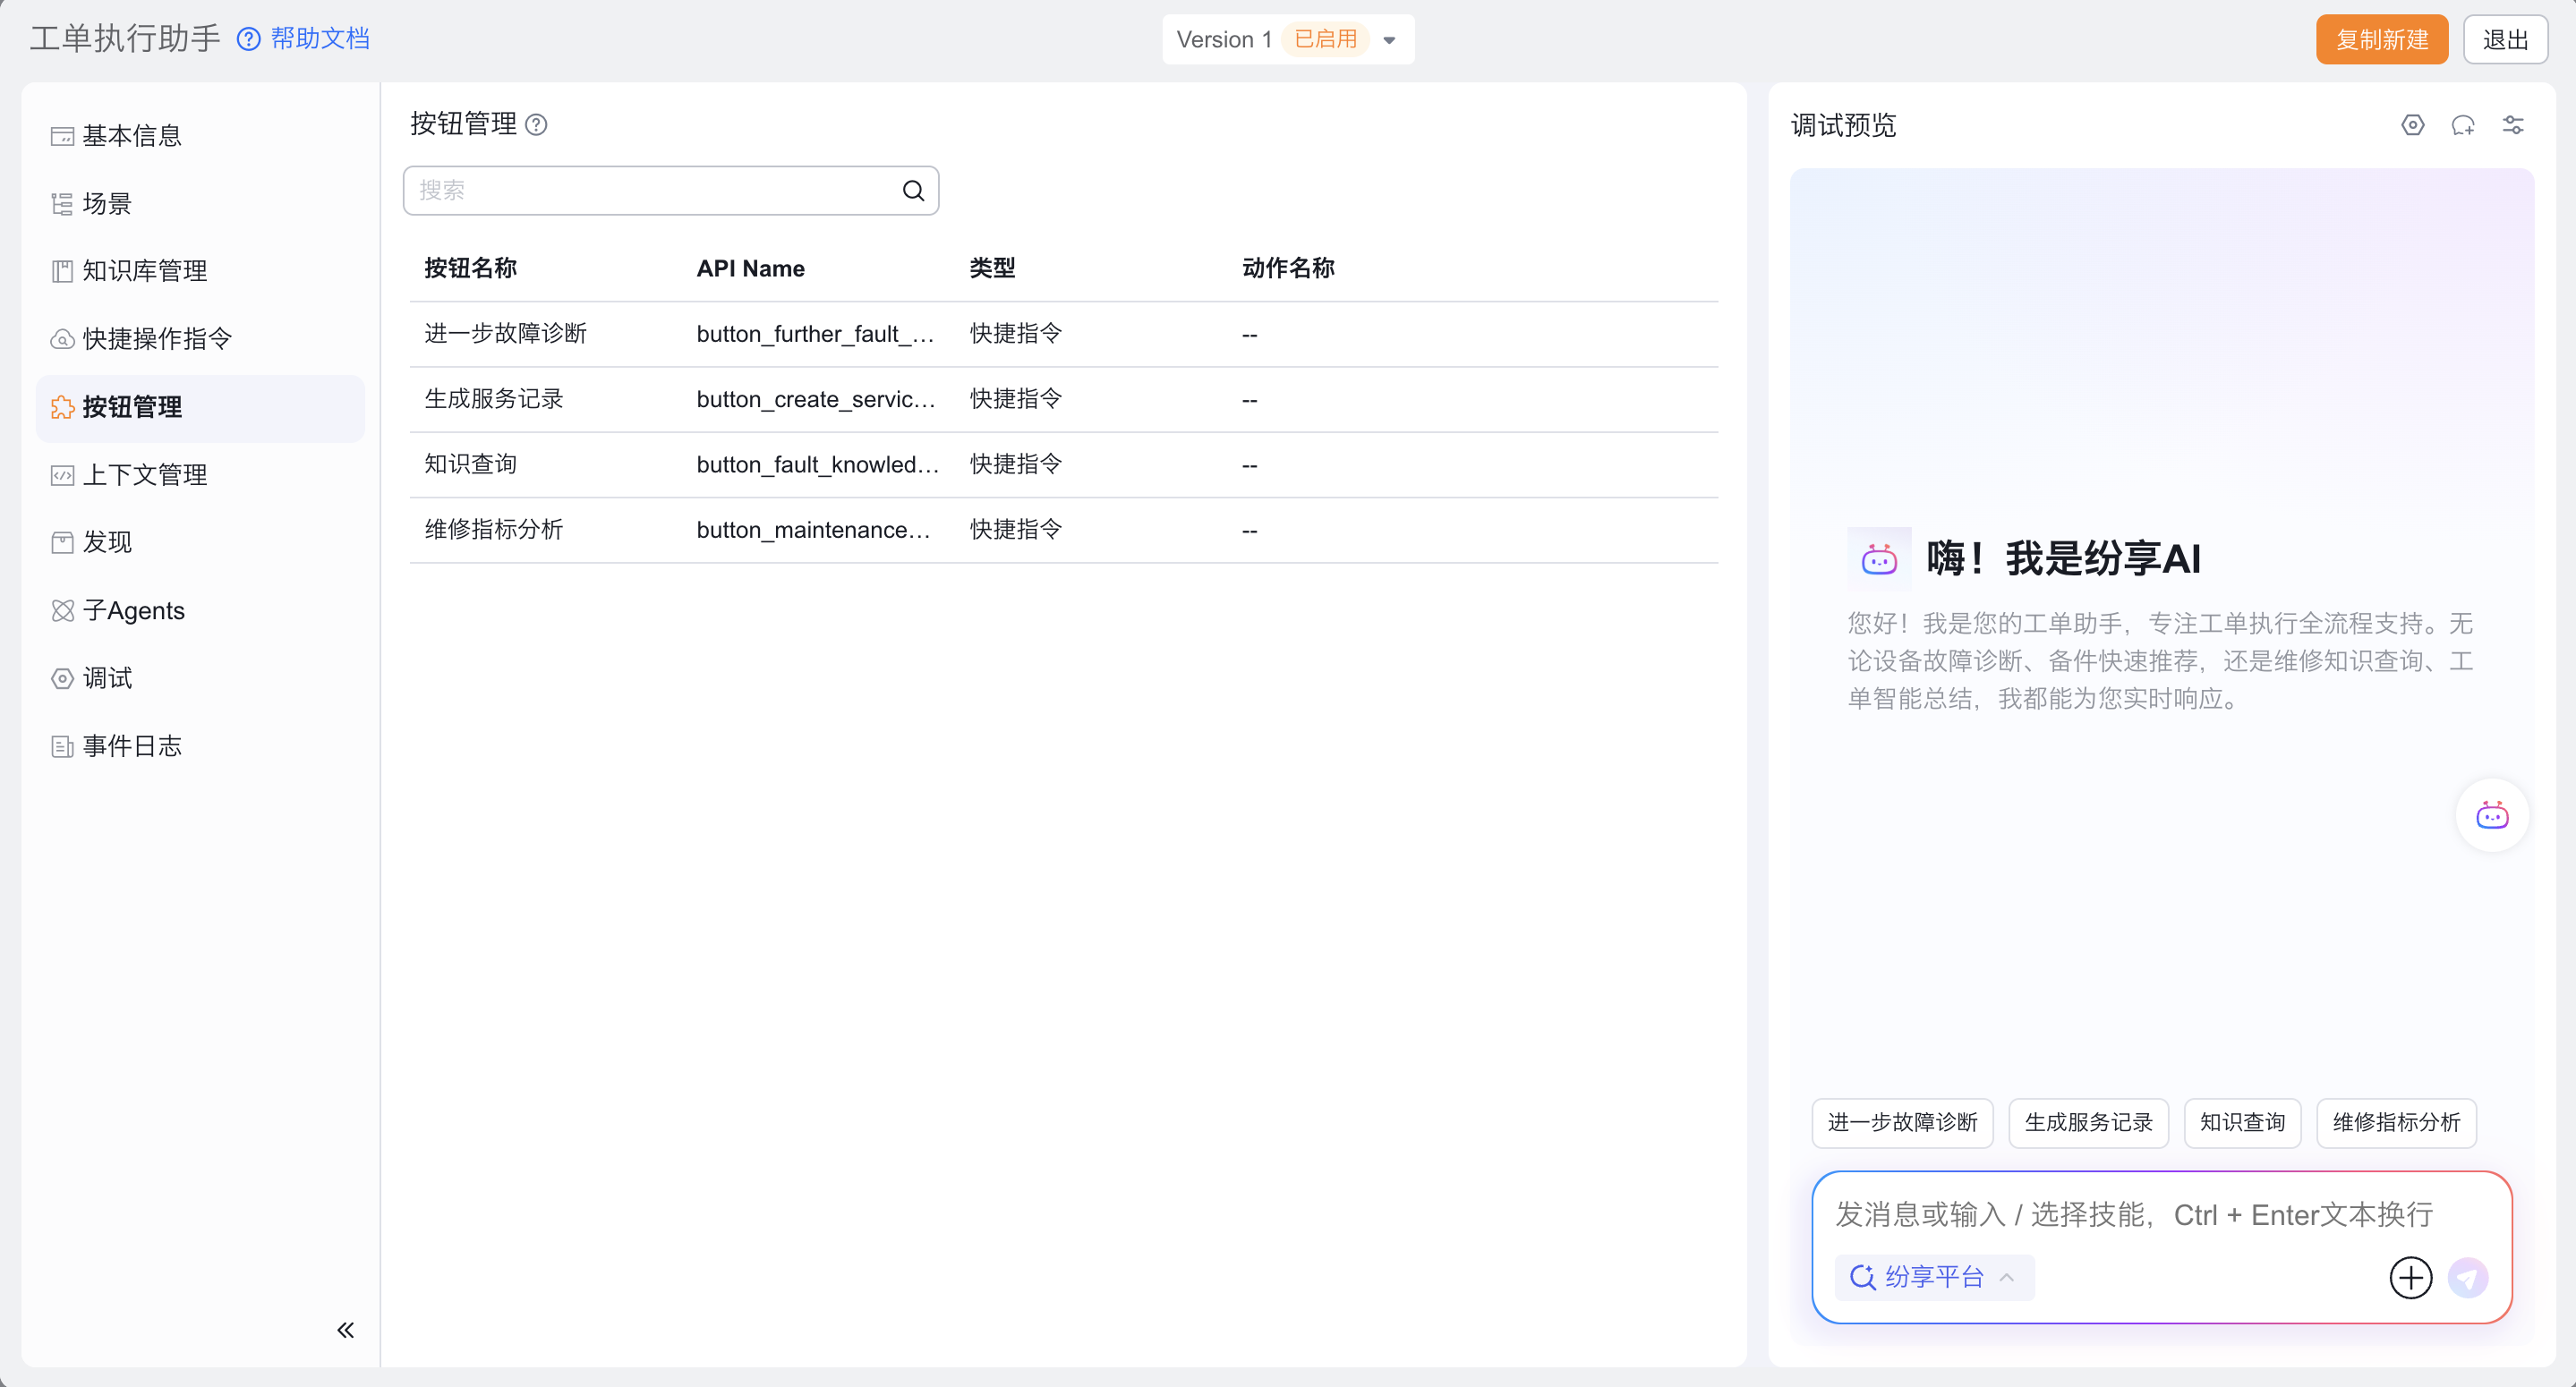Collapse the left sidebar with double chevron
This screenshot has width=2576, height=1387.
click(x=345, y=1329)
